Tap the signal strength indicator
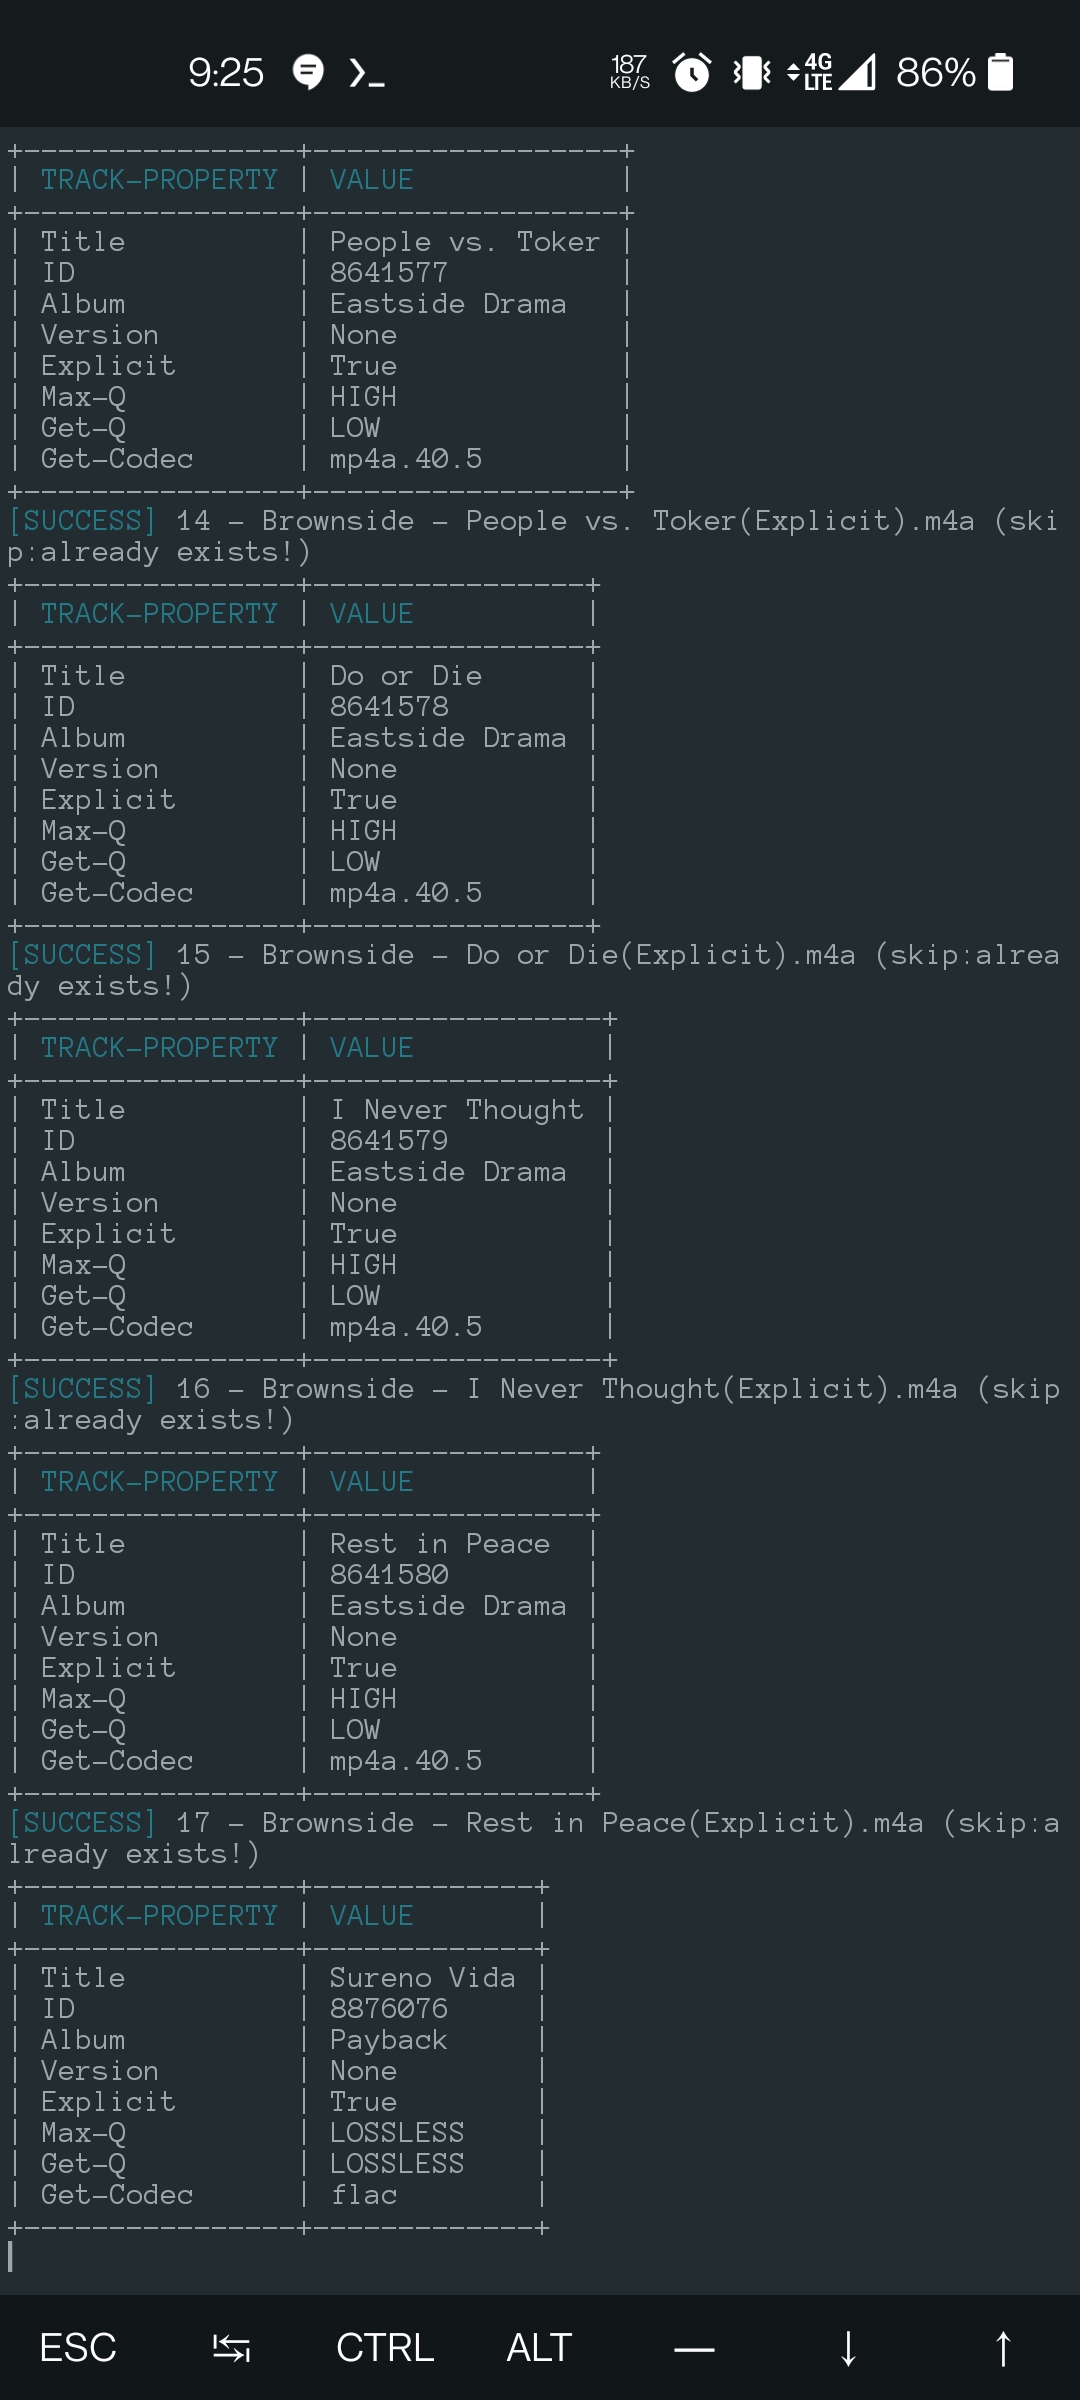This screenshot has height=2400, width=1080. [859, 72]
